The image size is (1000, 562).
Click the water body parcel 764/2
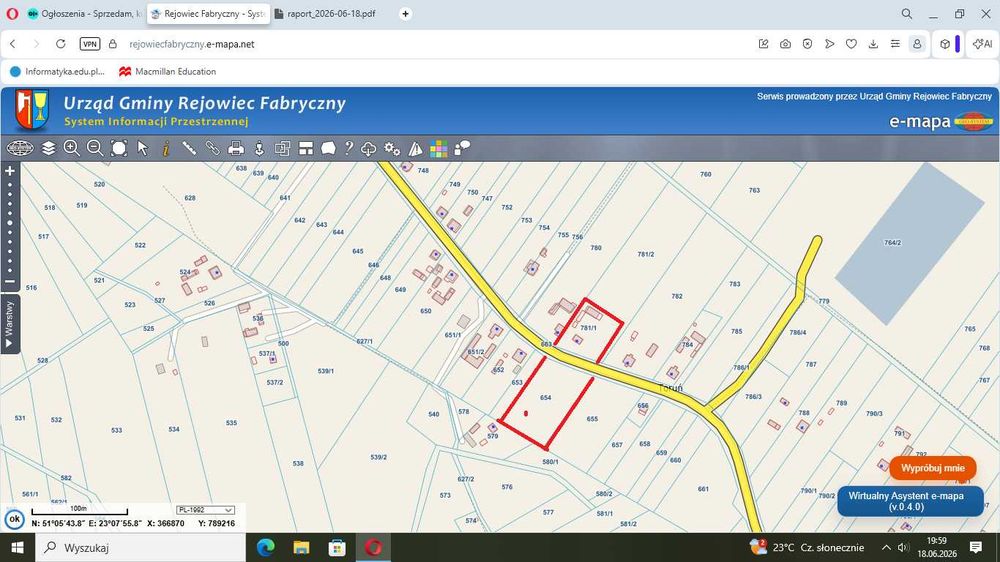909,243
